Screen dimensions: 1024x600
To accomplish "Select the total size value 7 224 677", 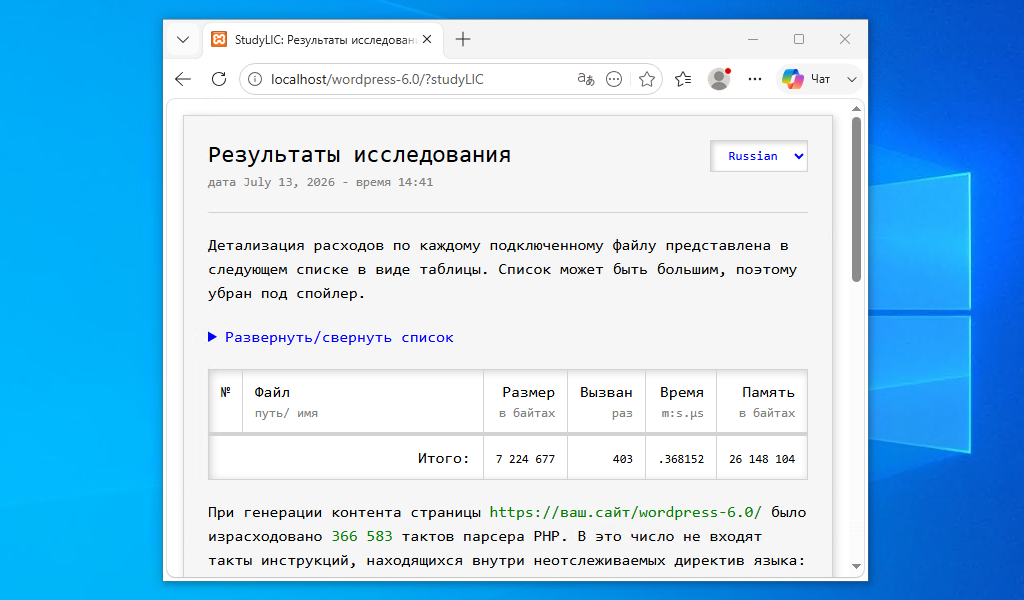I will [525, 459].
